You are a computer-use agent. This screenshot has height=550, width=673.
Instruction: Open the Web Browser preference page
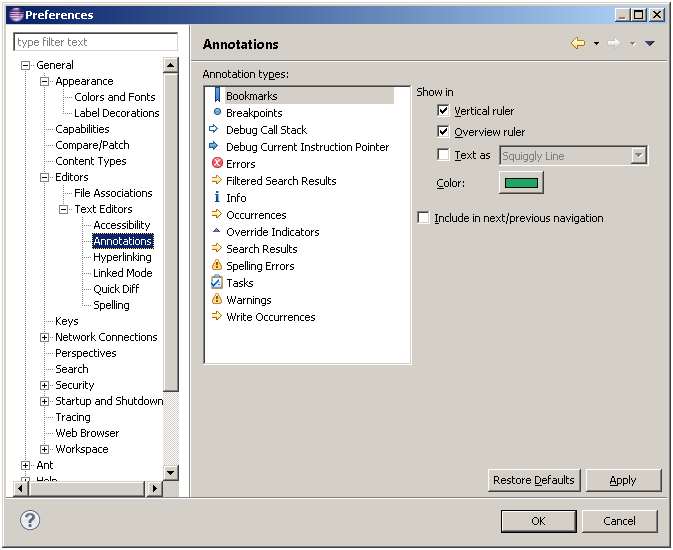coord(87,433)
